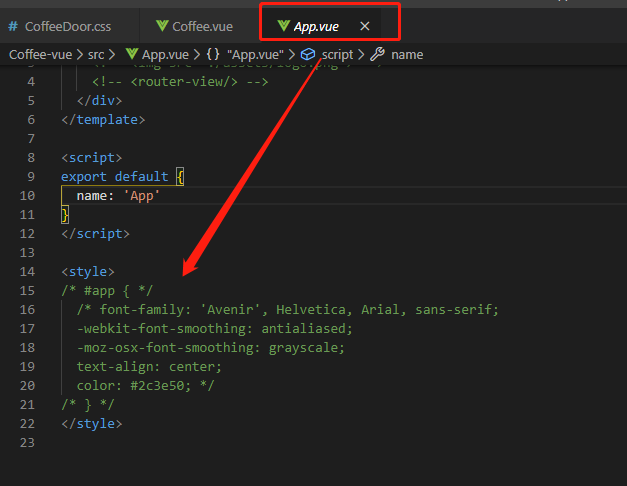Click the closing </template> tag
The width and height of the screenshot is (627, 486).
click(x=103, y=120)
